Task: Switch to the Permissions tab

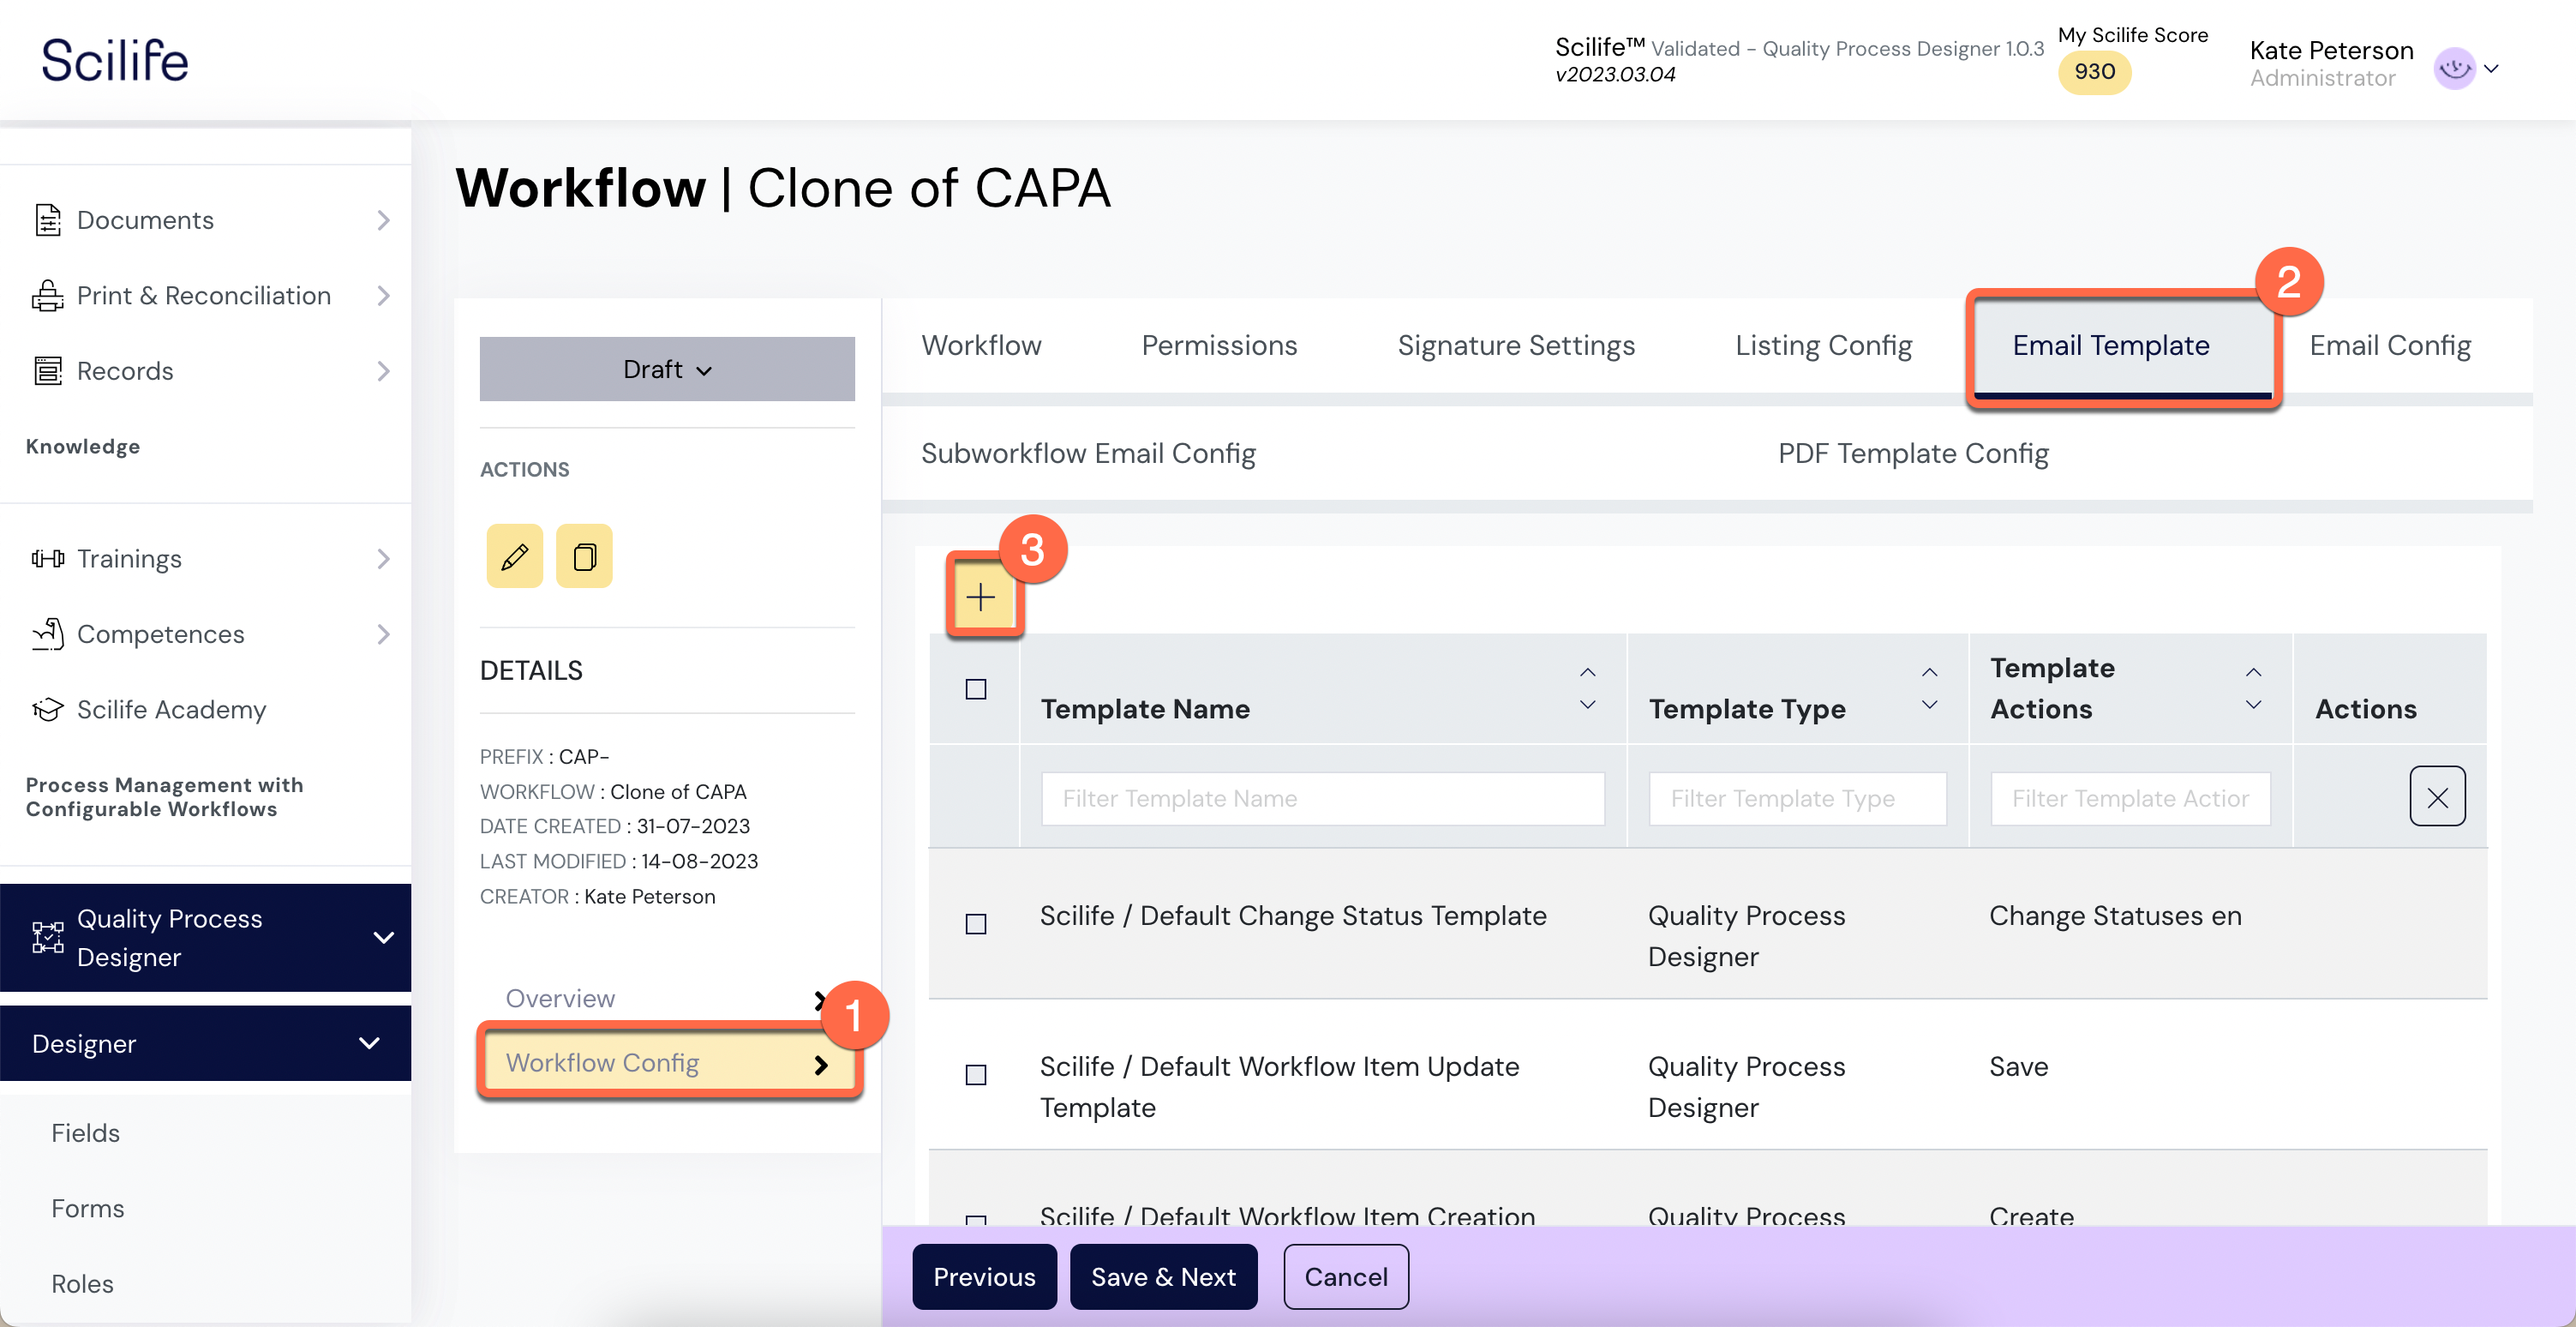Action: 1219,345
